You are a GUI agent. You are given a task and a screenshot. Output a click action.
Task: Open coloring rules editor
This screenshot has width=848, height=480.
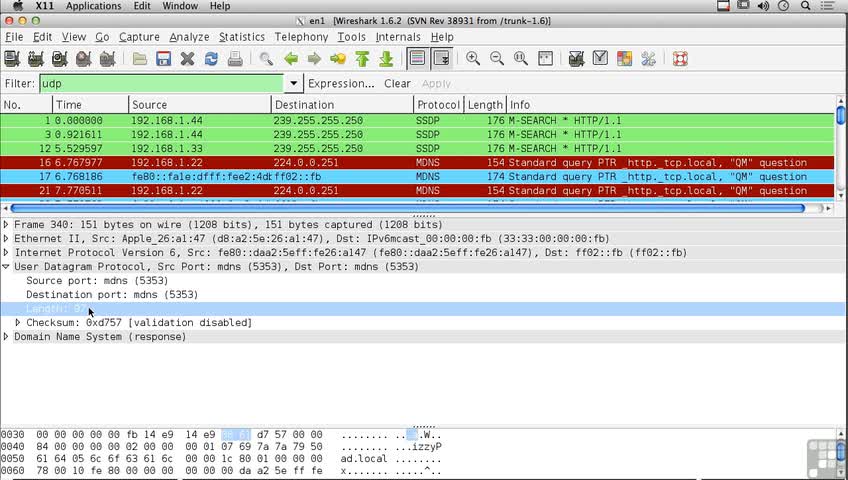pos(624,58)
